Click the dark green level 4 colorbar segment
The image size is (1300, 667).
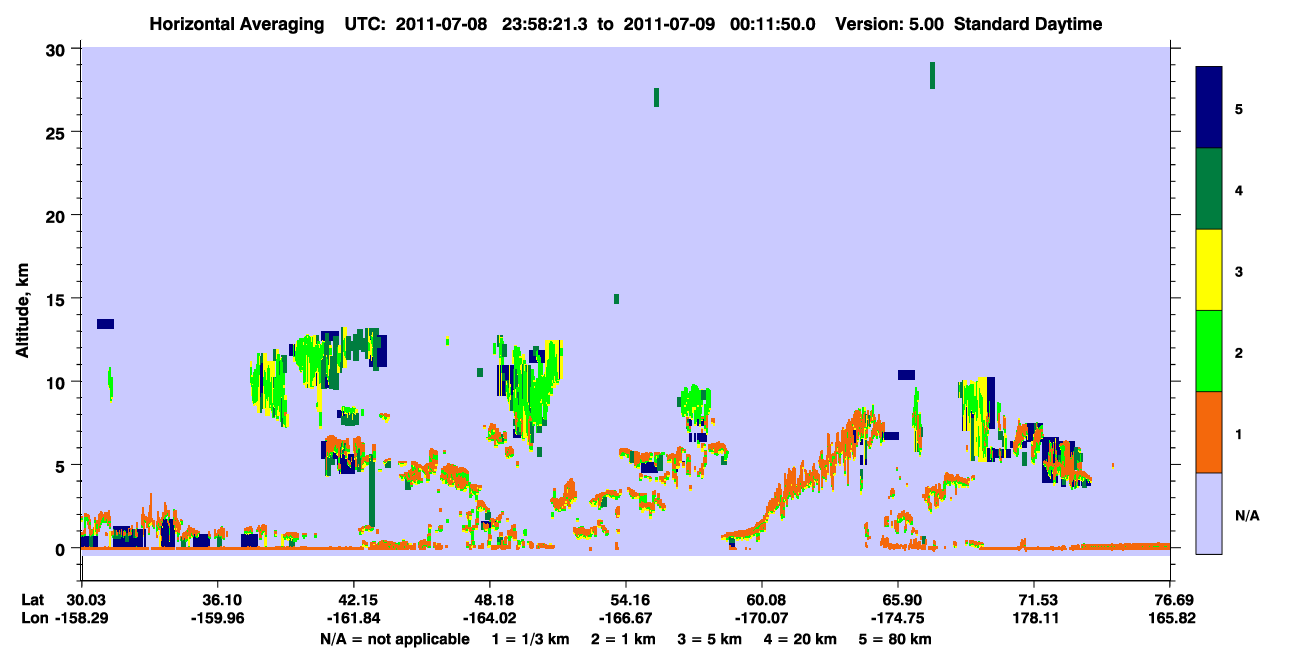1209,189
